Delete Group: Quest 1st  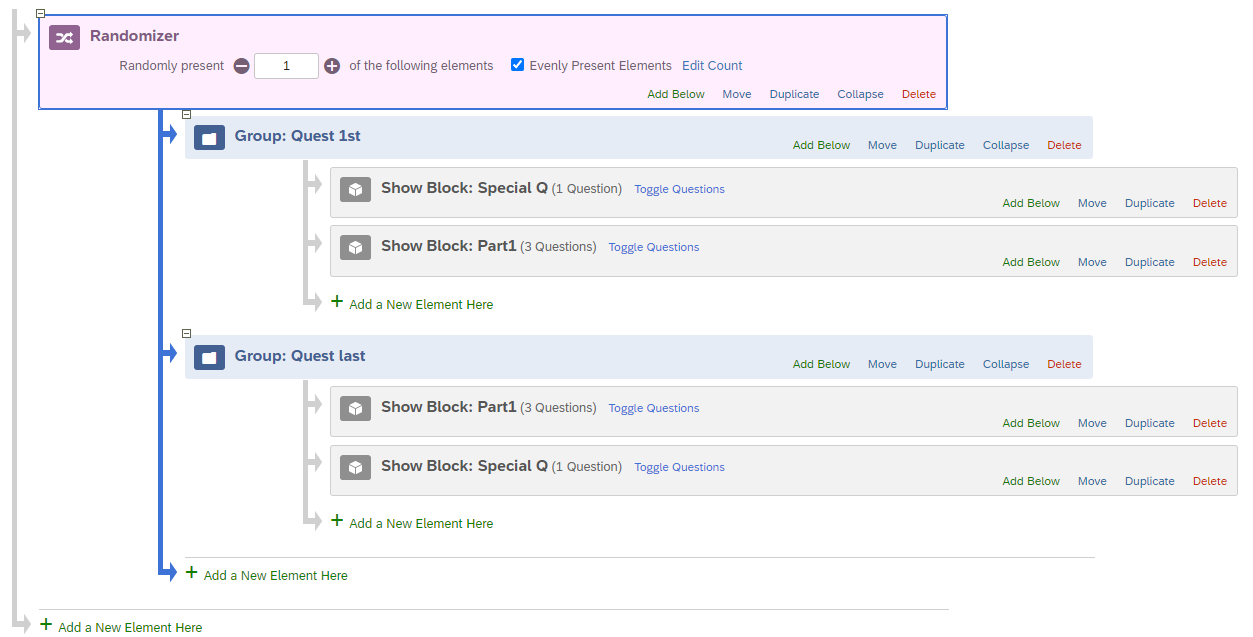[1064, 145]
